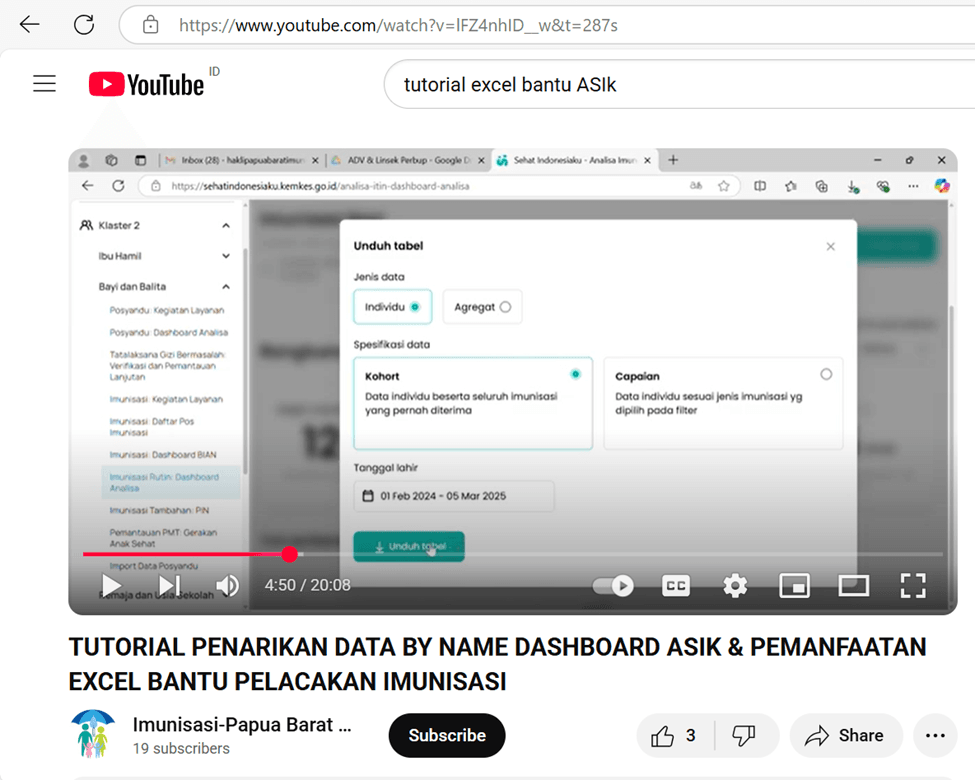Click the inner browser back arrow
975x780 pixels.
pyautogui.click(x=88, y=185)
